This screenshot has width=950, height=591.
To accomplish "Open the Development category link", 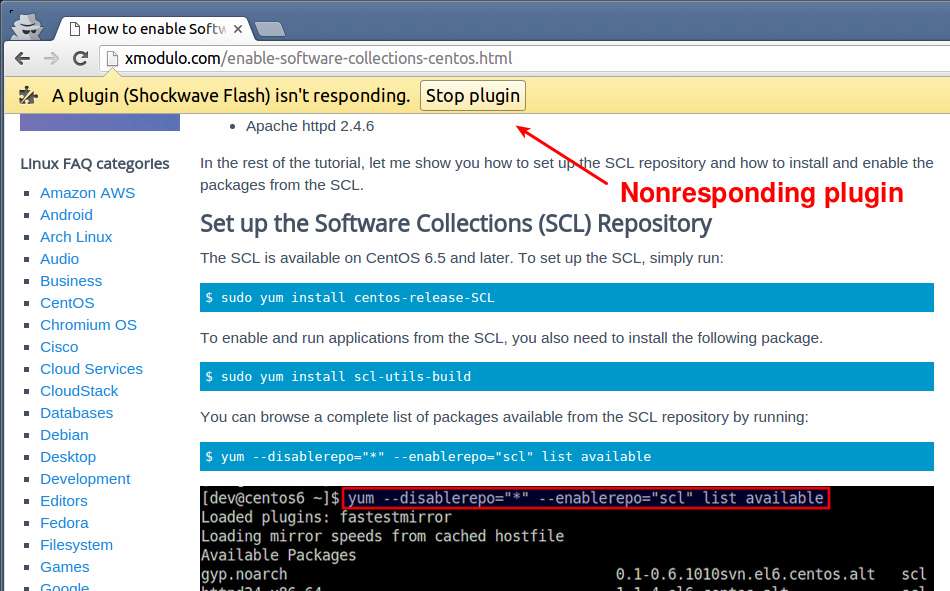I will [85, 479].
